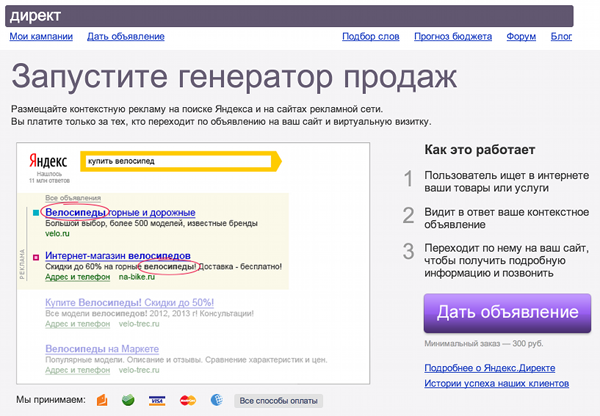Open Велосипеды на Маркете result title

pyautogui.click(x=102, y=349)
